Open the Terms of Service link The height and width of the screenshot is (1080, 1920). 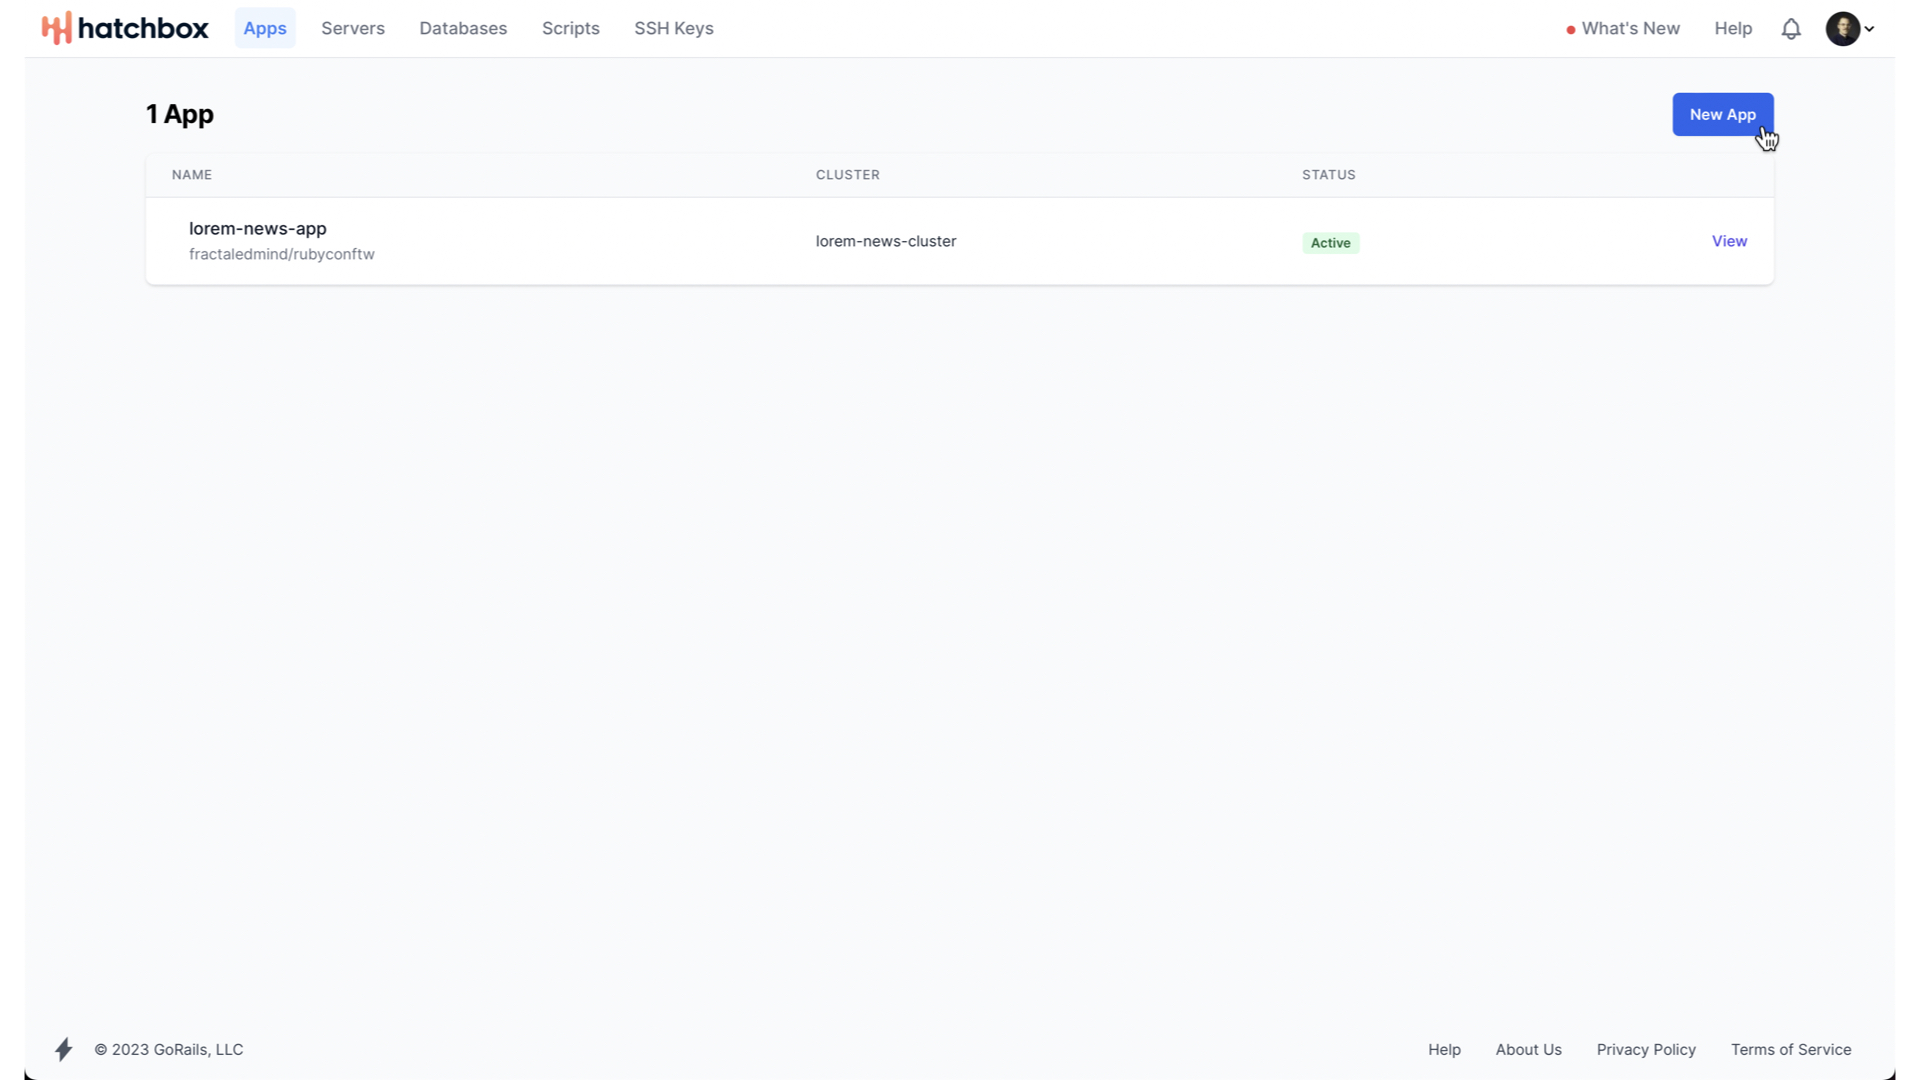tap(1791, 1049)
